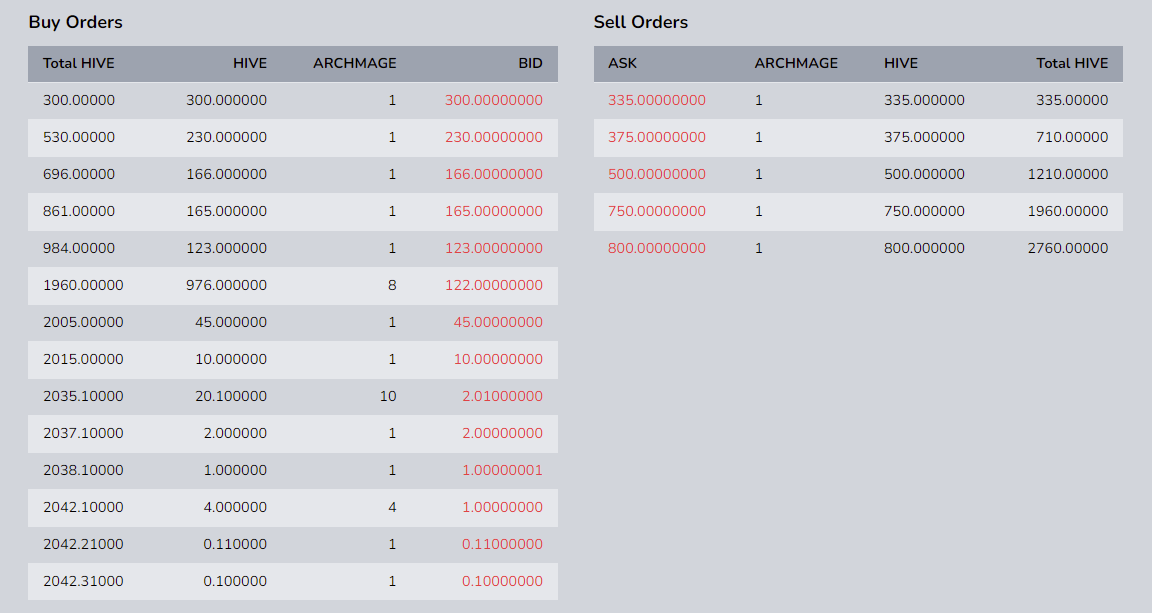Image resolution: width=1152 pixels, height=613 pixels.
Task: Click Total HIVE header in Buy Orders
Action: coord(79,63)
